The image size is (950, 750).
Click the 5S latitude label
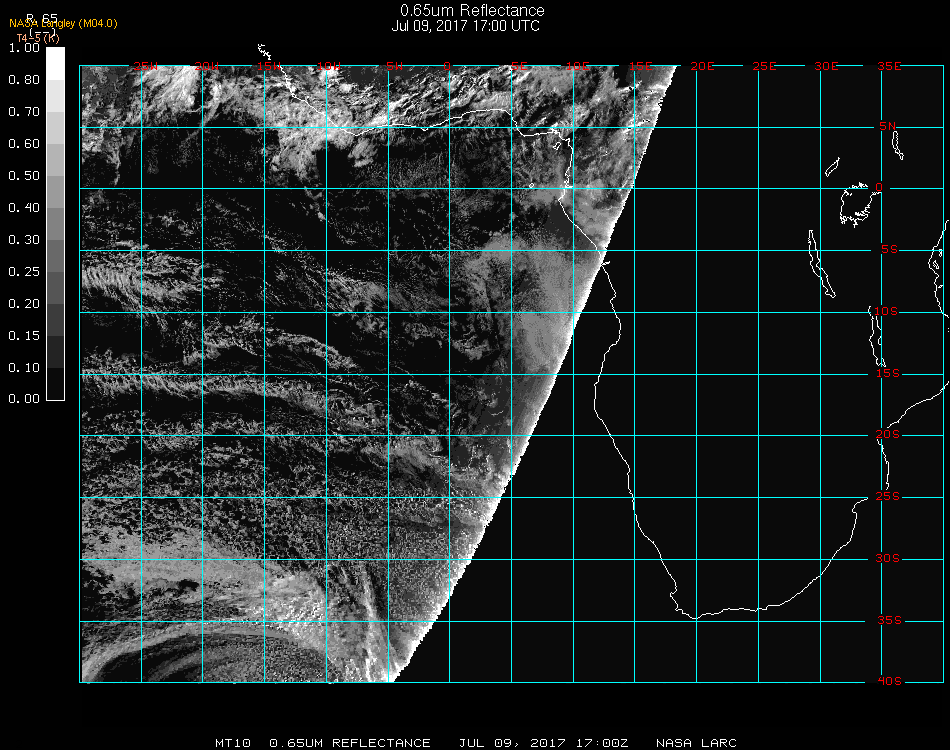889,250
